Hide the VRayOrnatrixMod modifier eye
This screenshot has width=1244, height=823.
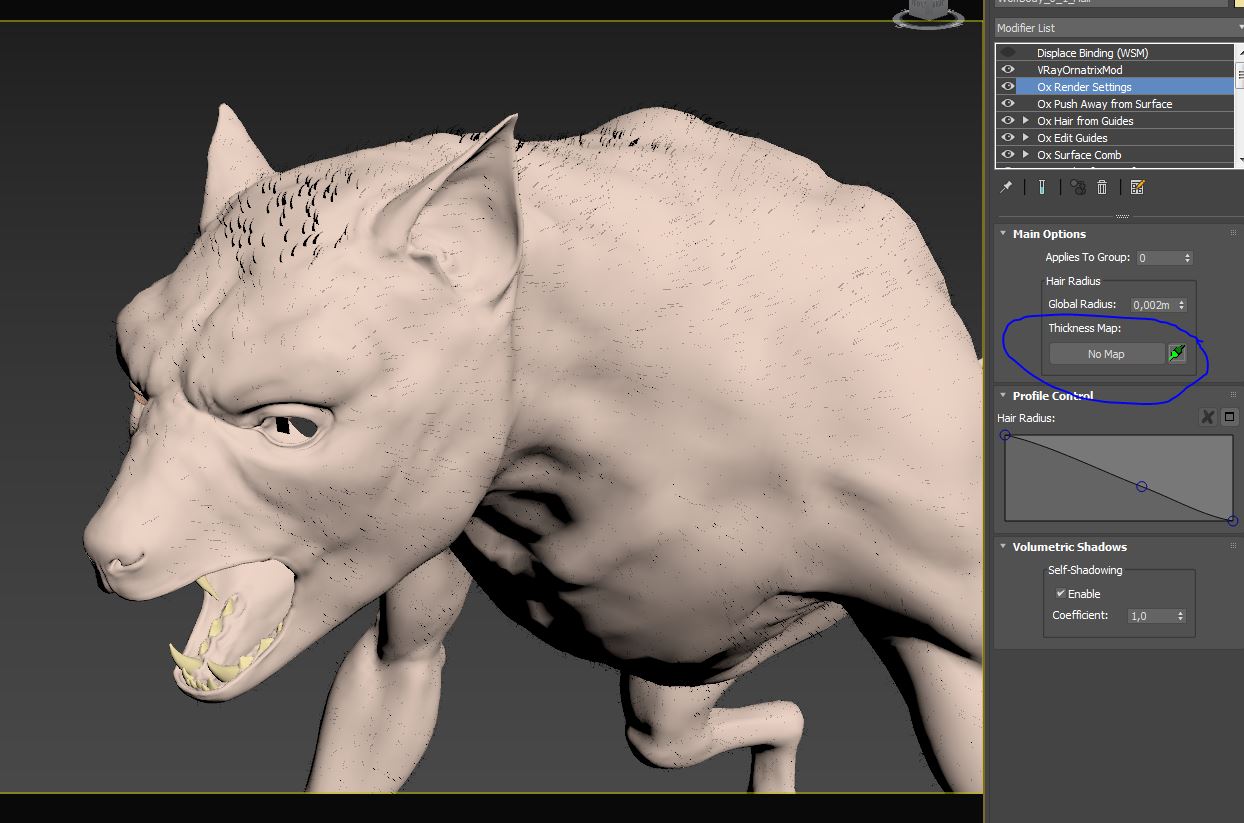point(1008,70)
